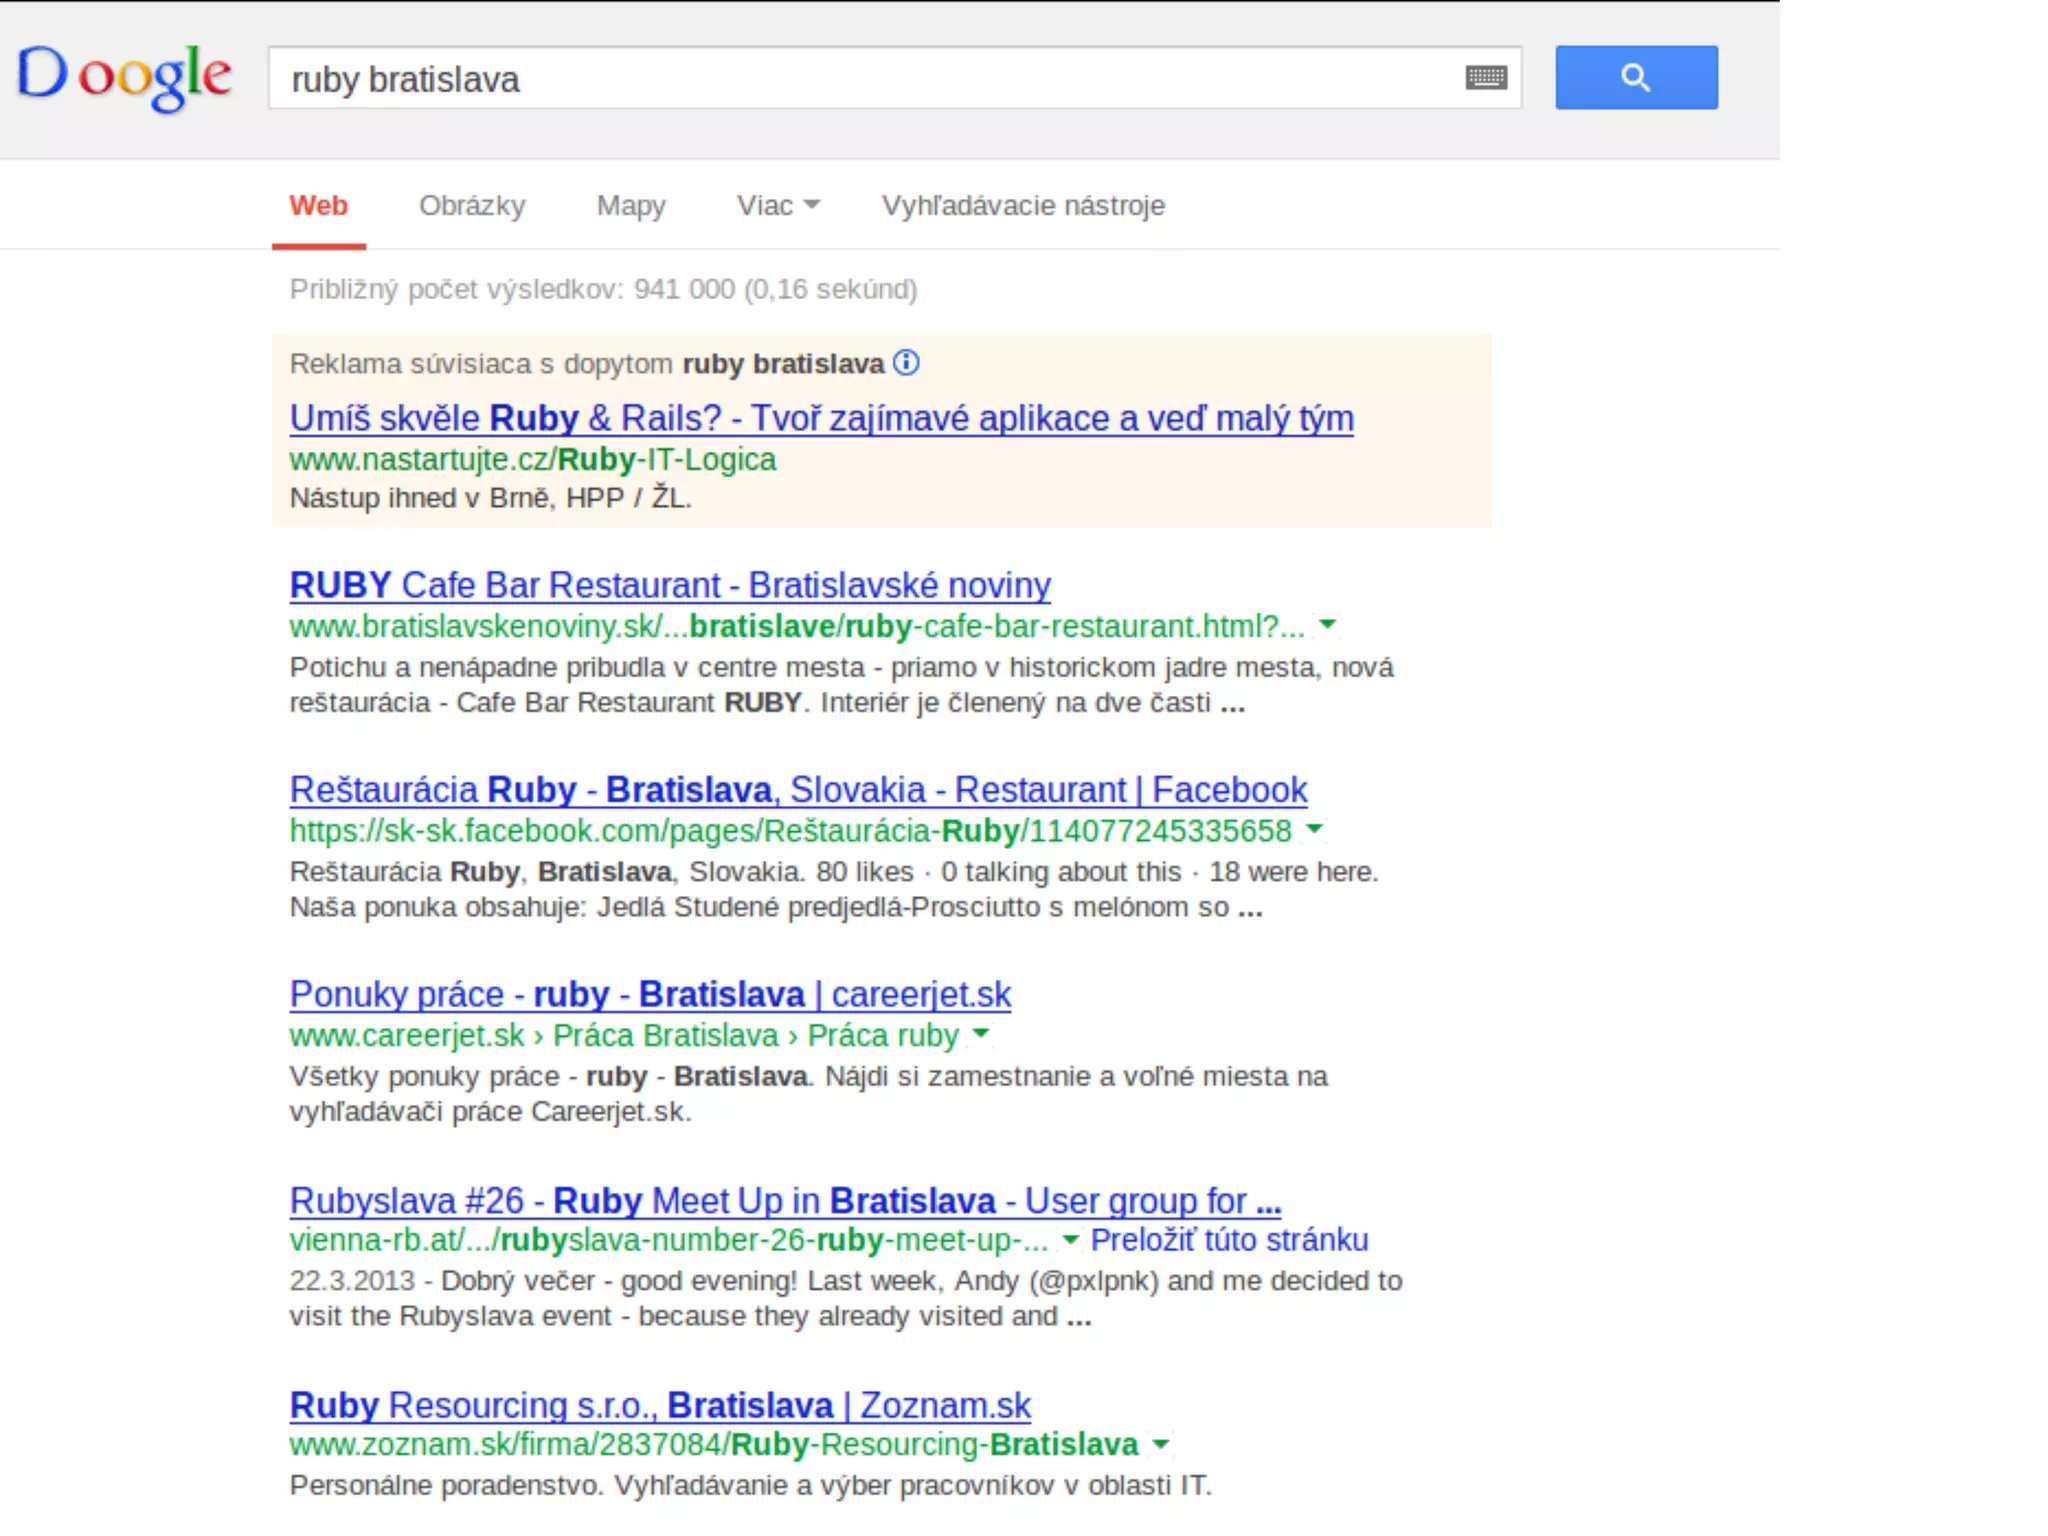
Task: Click into the ruby bratislava search field
Action: [x=860, y=79]
